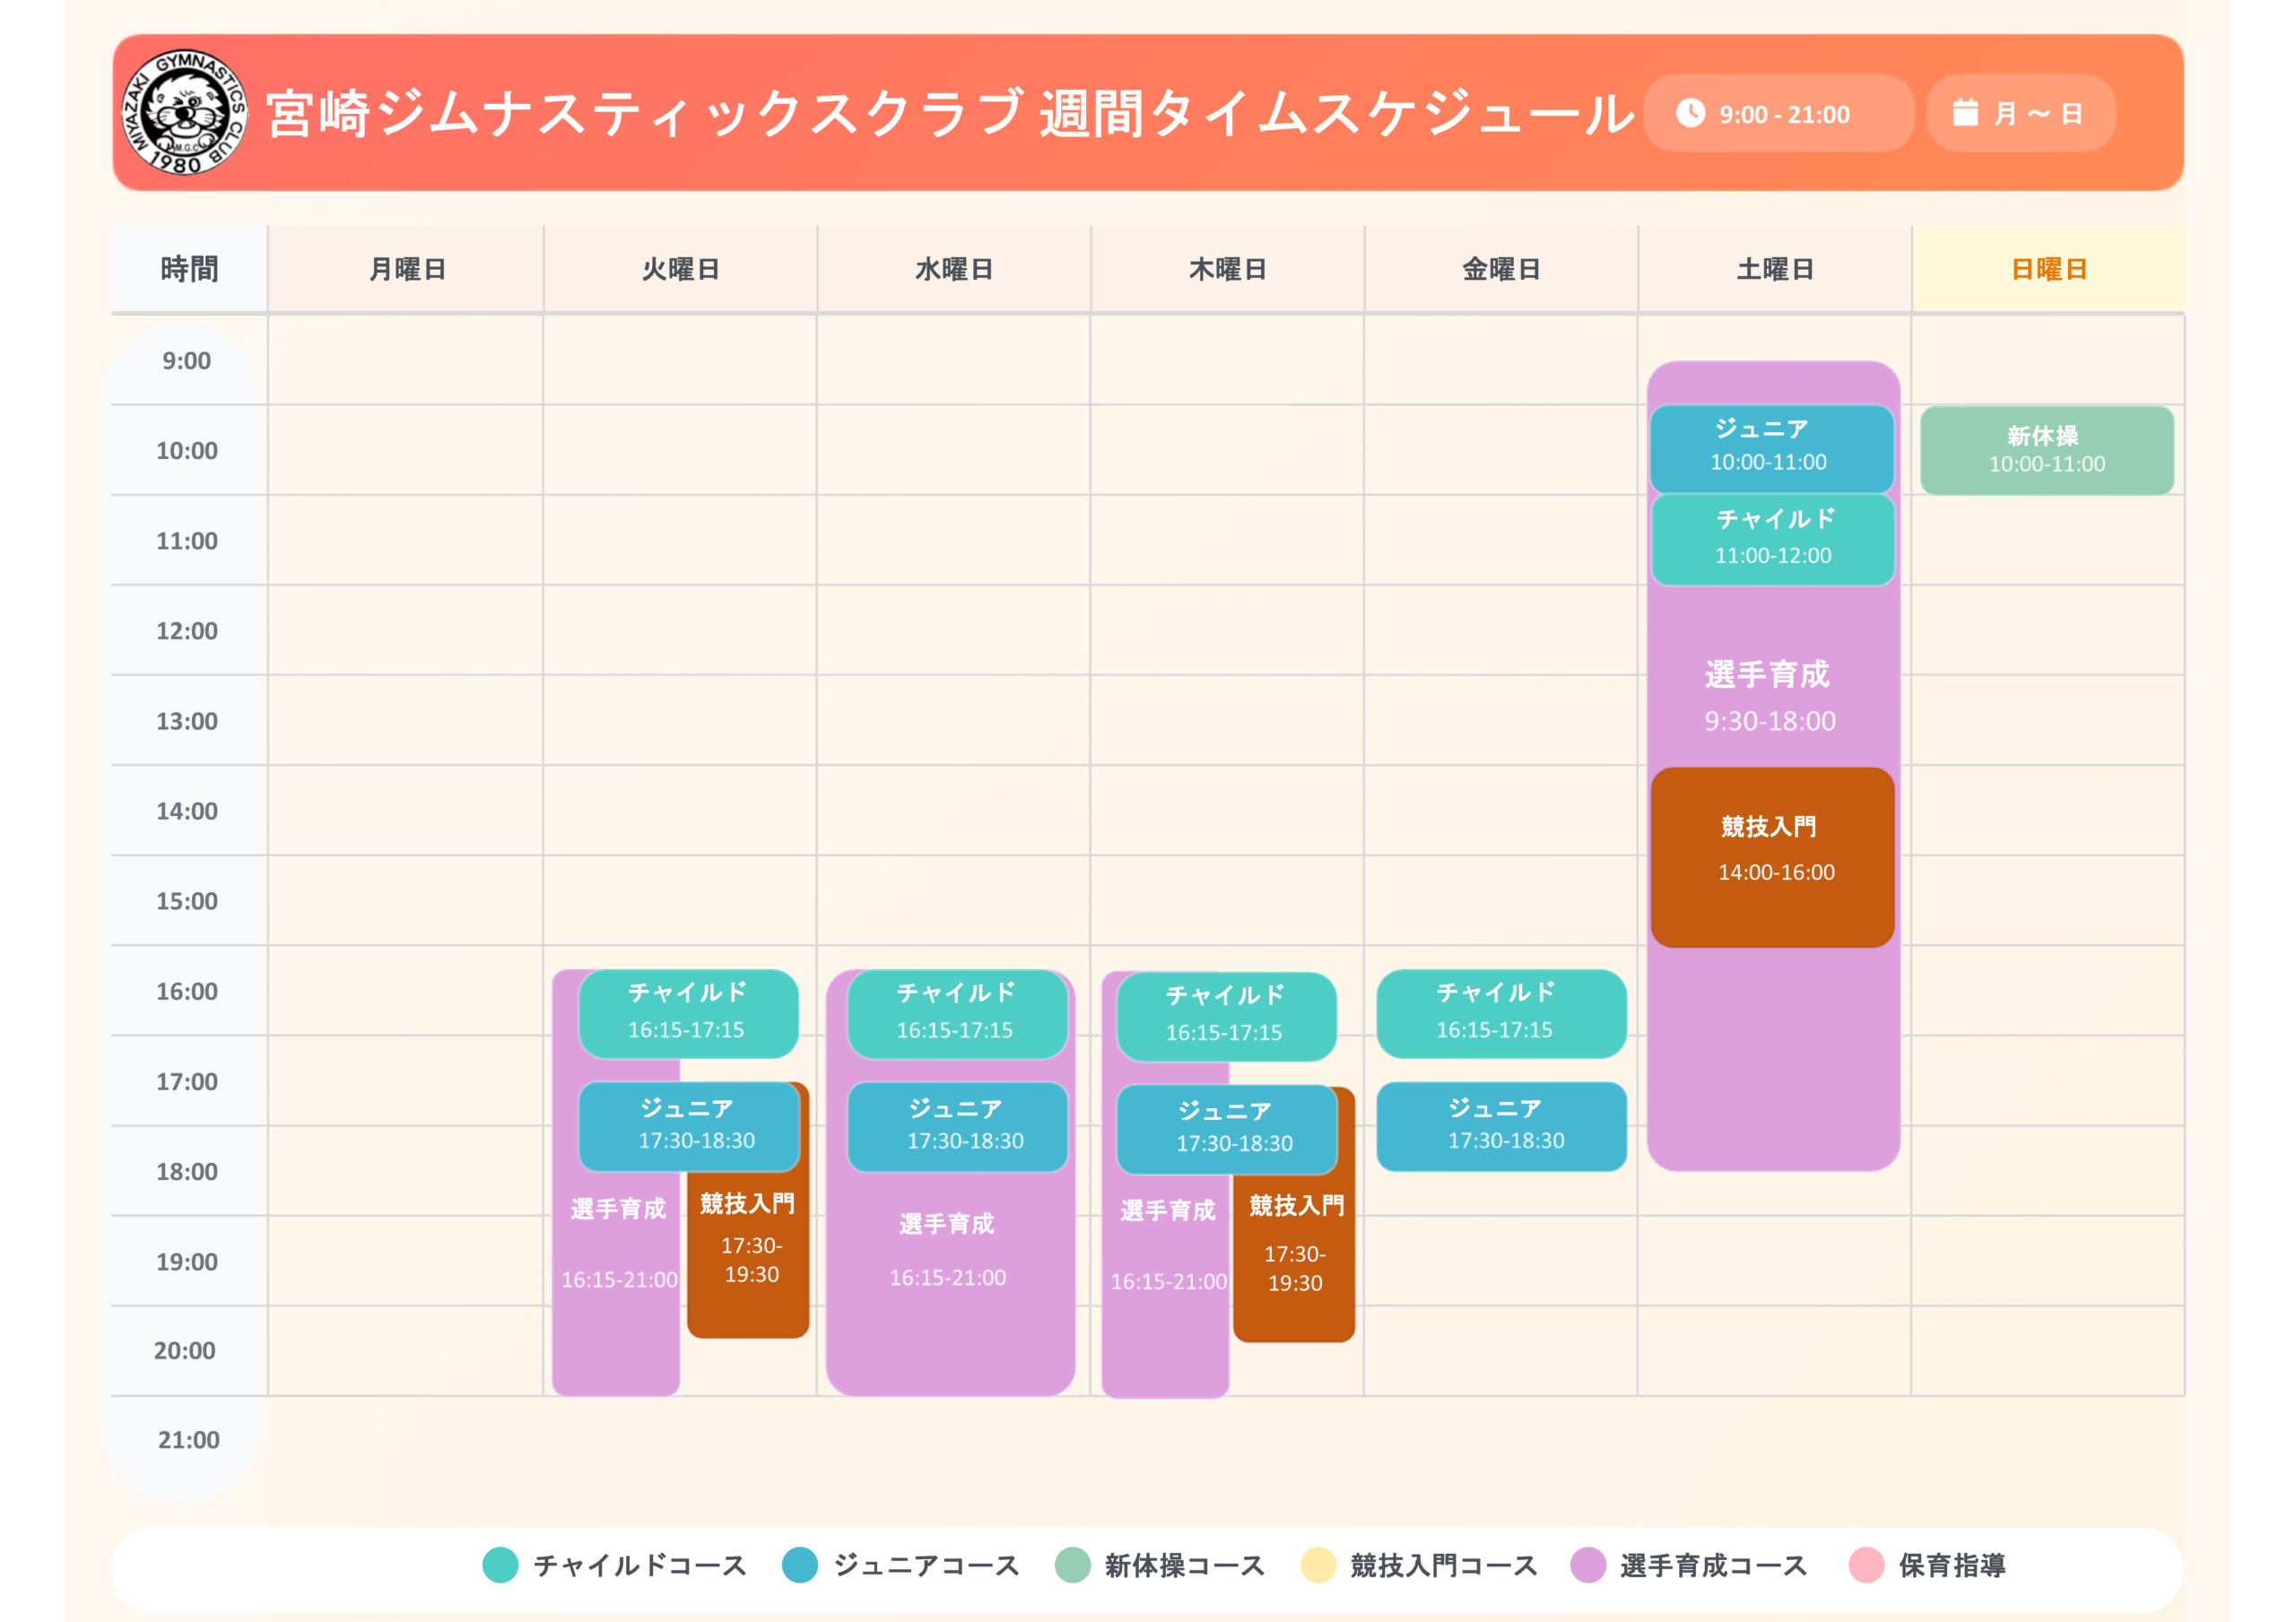
Task: Click the 17:00 time row label
Action: (x=187, y=1081)
